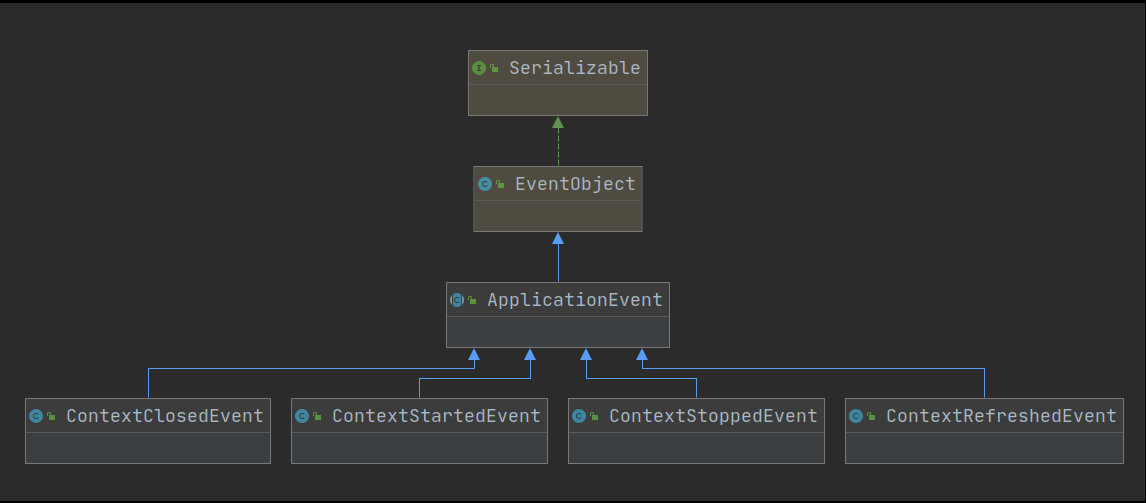This screenshot has height=503, width=1146.
Task: Click the empty compartment under ApplicationEvent
Action: pos(557,332)
